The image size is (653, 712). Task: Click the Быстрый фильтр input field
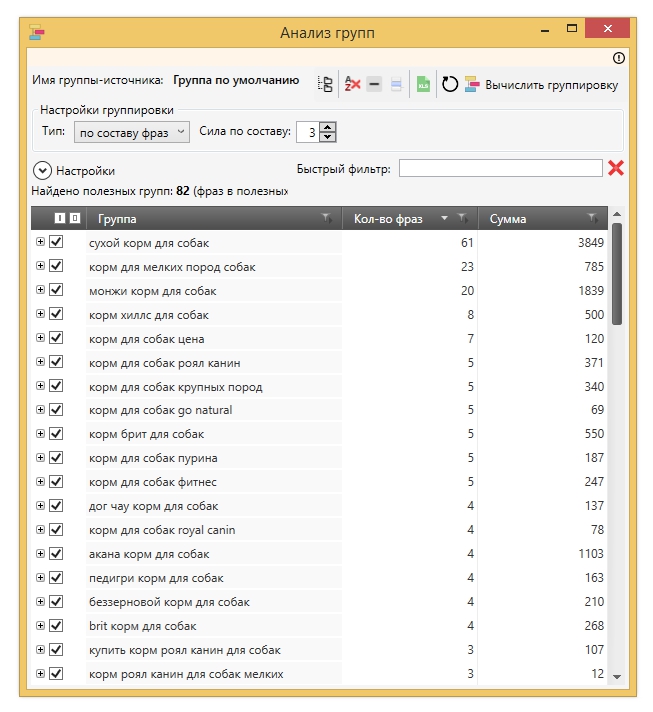pyautogui.click(x=500, y=168)
